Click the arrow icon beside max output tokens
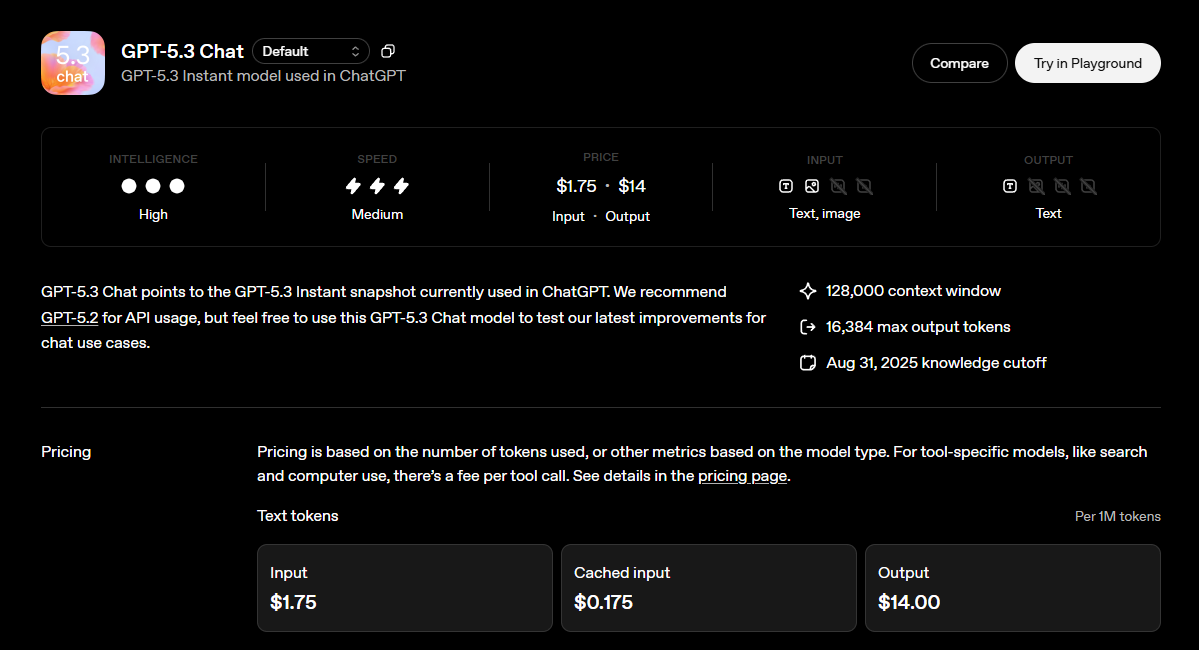Image resolution: width=1199 pixels, height=650 pixels. 807,326
